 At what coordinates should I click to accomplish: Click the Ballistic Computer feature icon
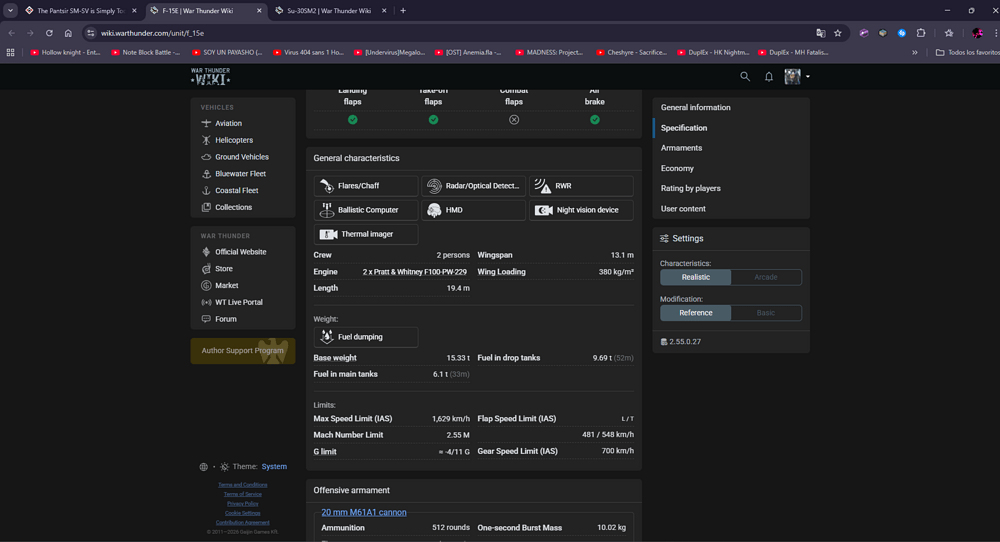pyautogui.click(x=328, y=210)
